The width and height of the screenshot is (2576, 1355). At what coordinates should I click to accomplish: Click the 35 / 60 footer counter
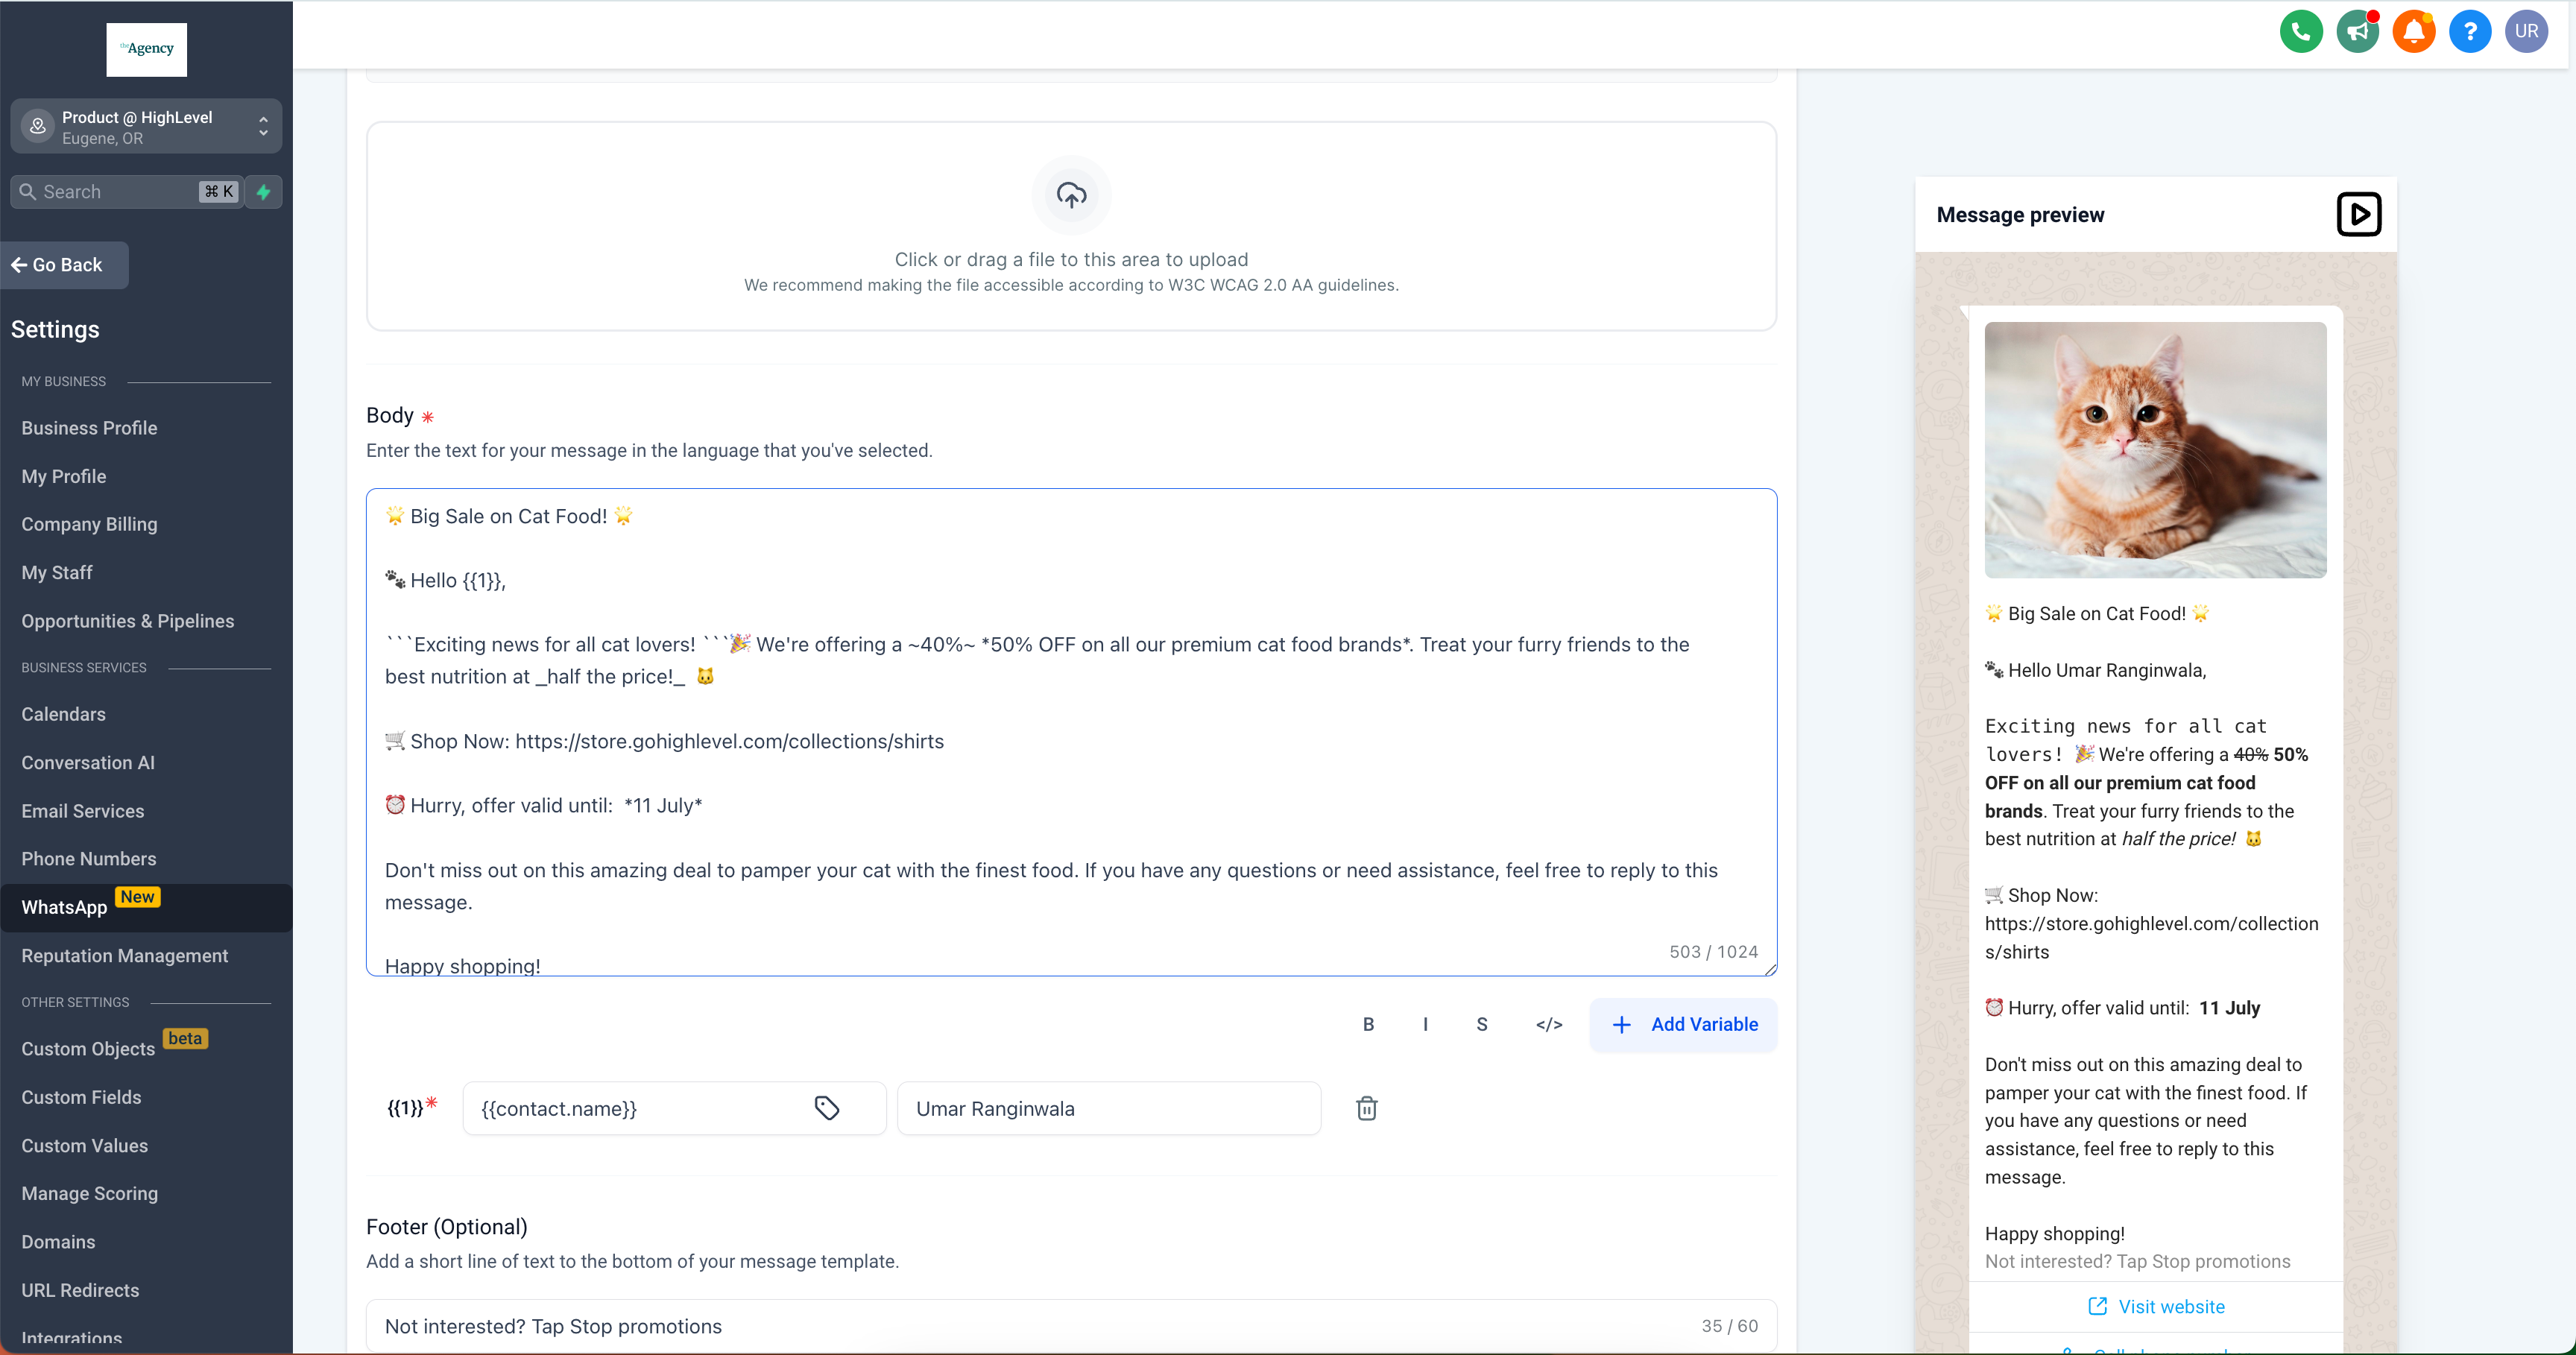(1729, 1326)
